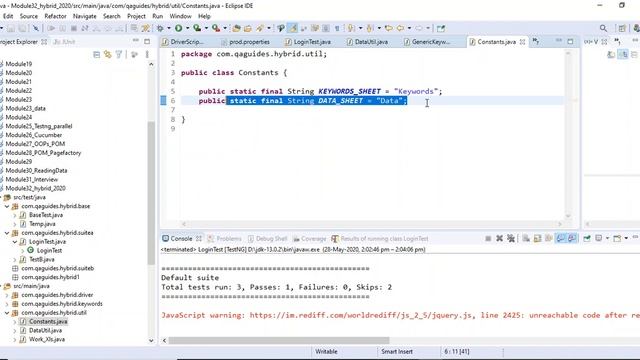Click the Quick Access magnifier icon

pyautogui.click(x=603, y=28)
